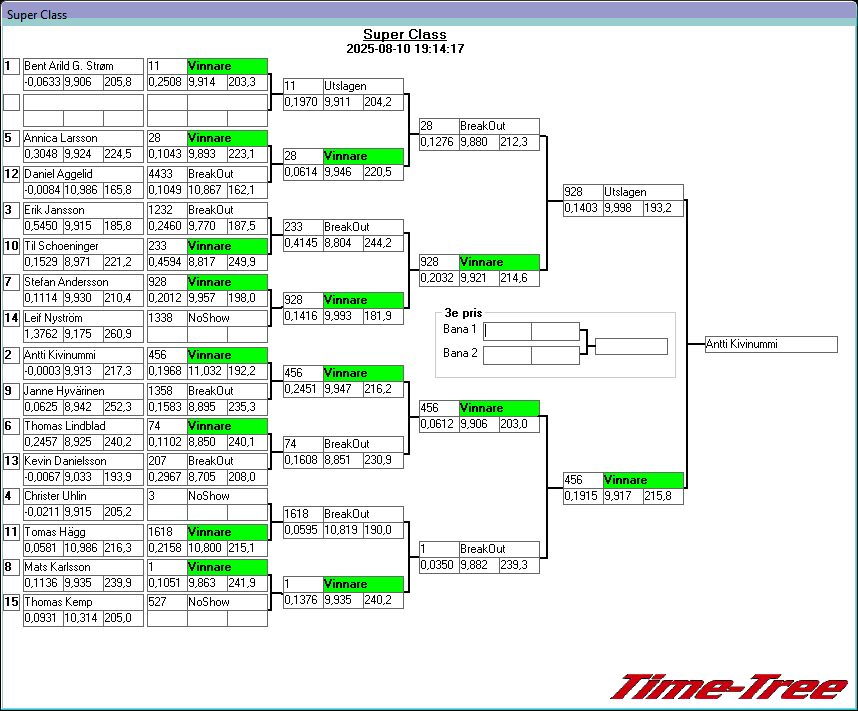Select the reaction time cell showing 1,3762

coord(42,334)
